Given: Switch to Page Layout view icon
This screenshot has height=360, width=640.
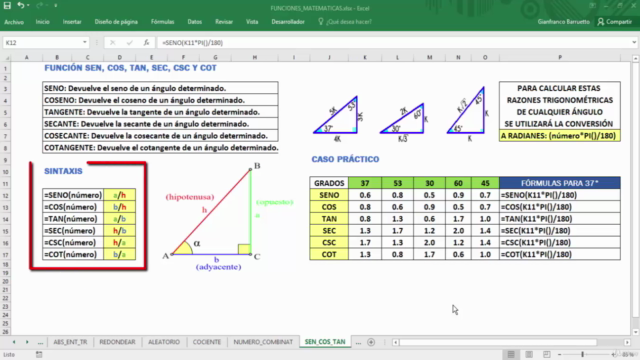Looking at the screenshot, I should coord(529,354).
